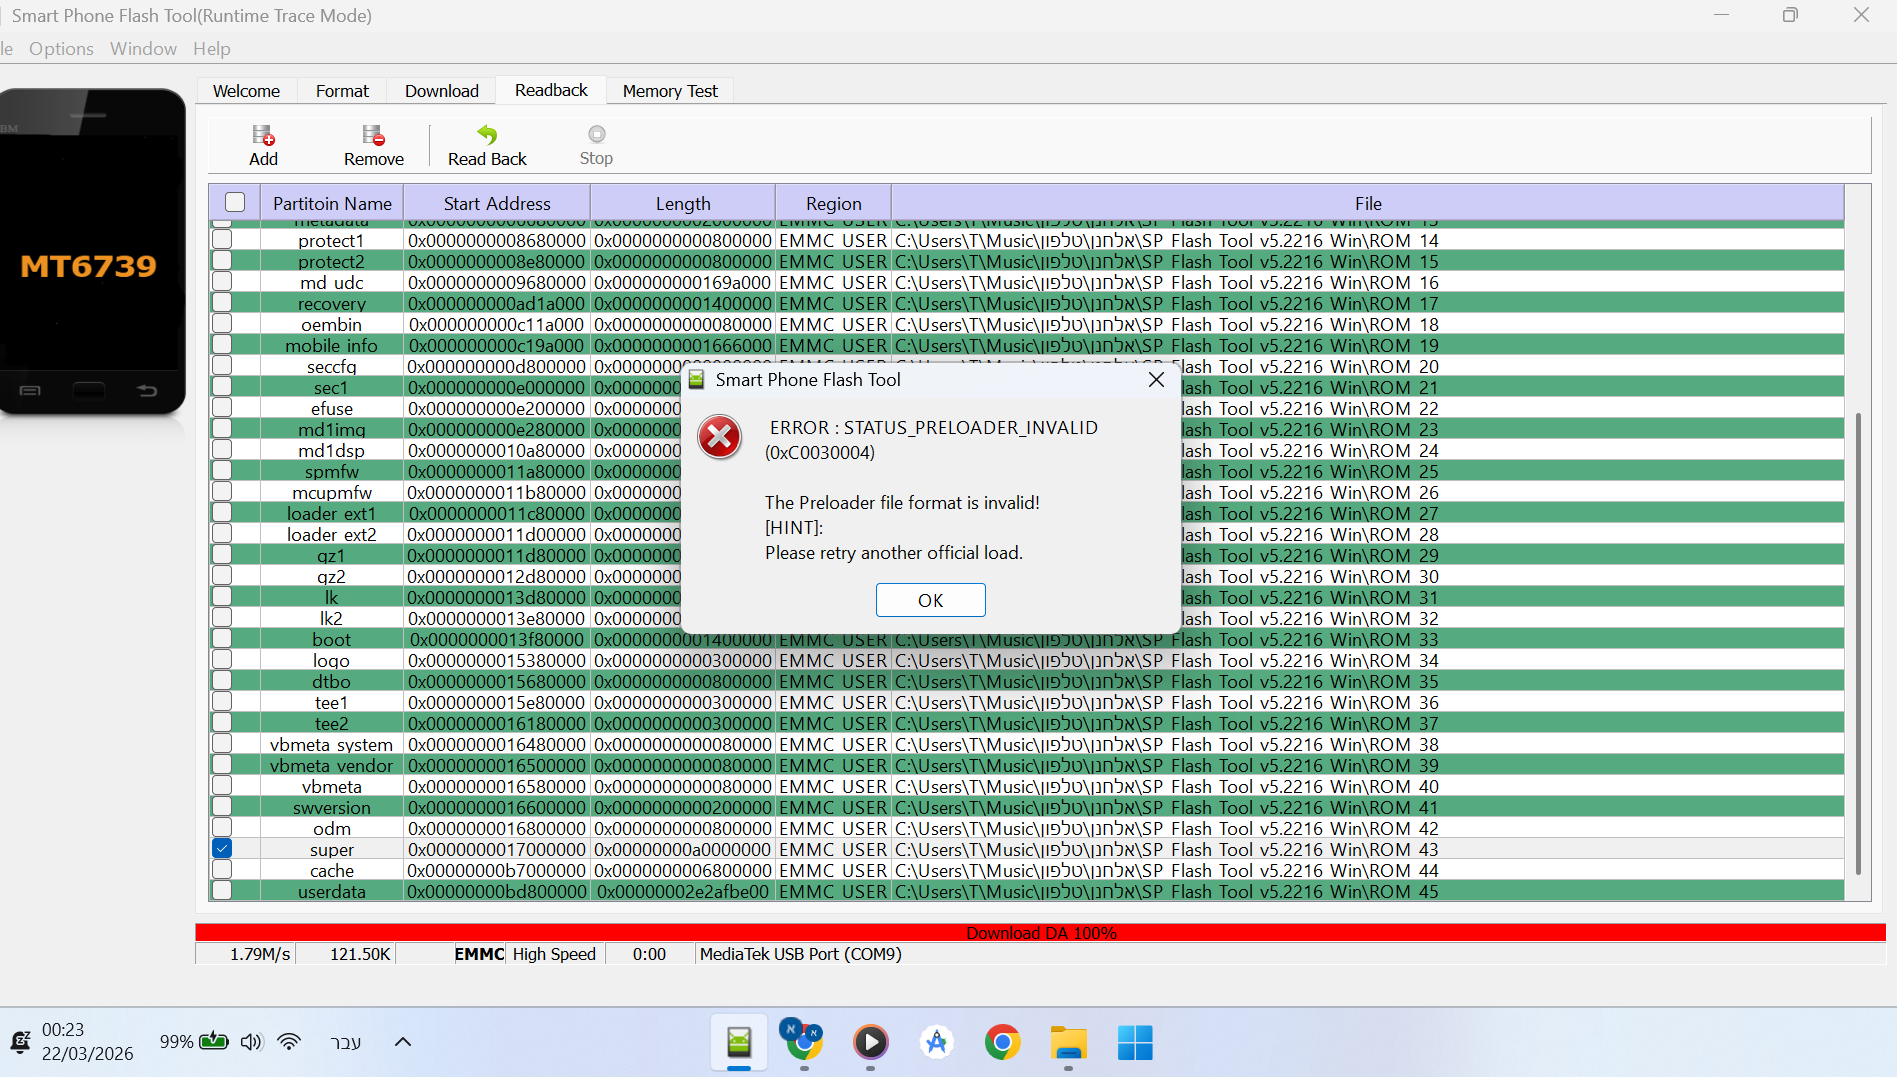Click the Add readback entry icon
This screenshot has width=1897, height=1077.
coord(263,135)
